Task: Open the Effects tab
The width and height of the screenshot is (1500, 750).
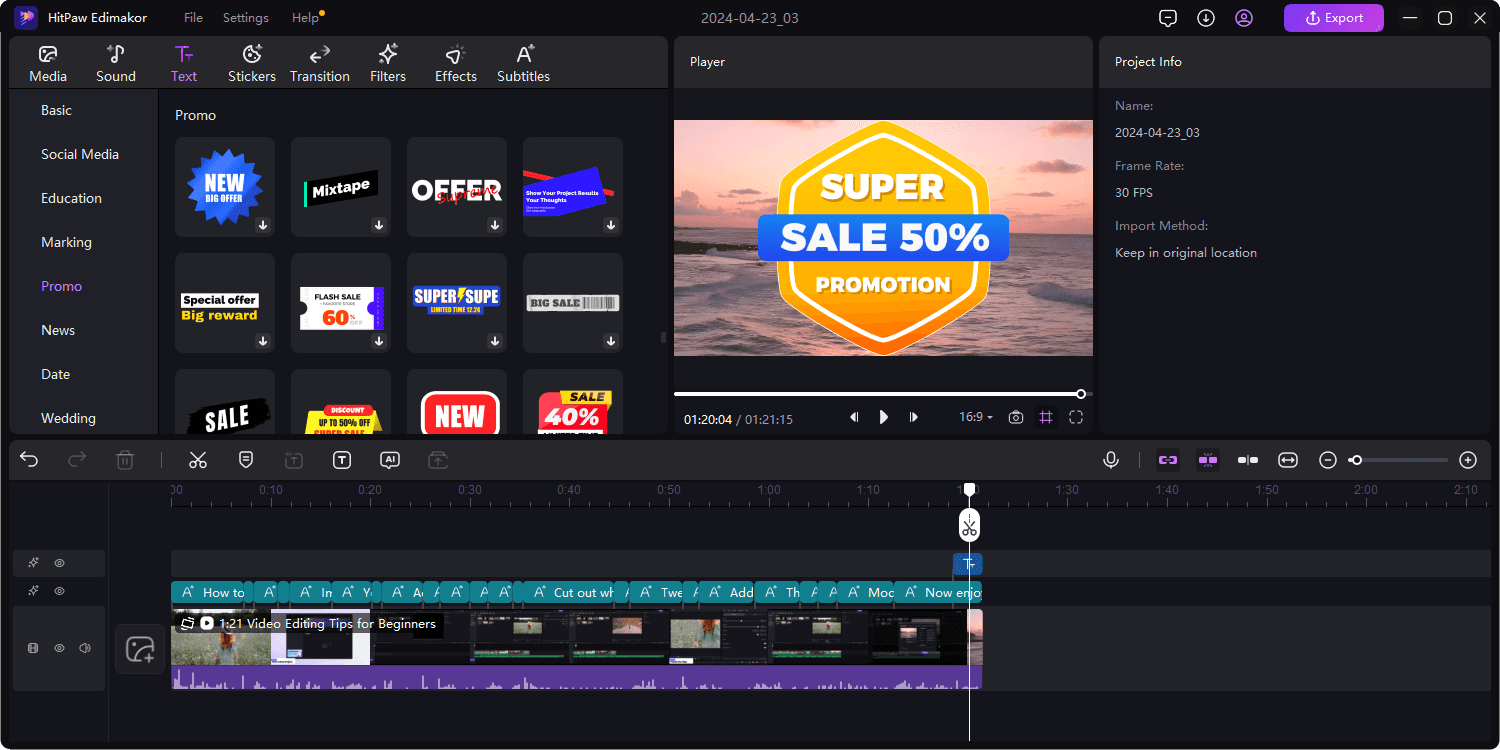Action: coord(456,64)
